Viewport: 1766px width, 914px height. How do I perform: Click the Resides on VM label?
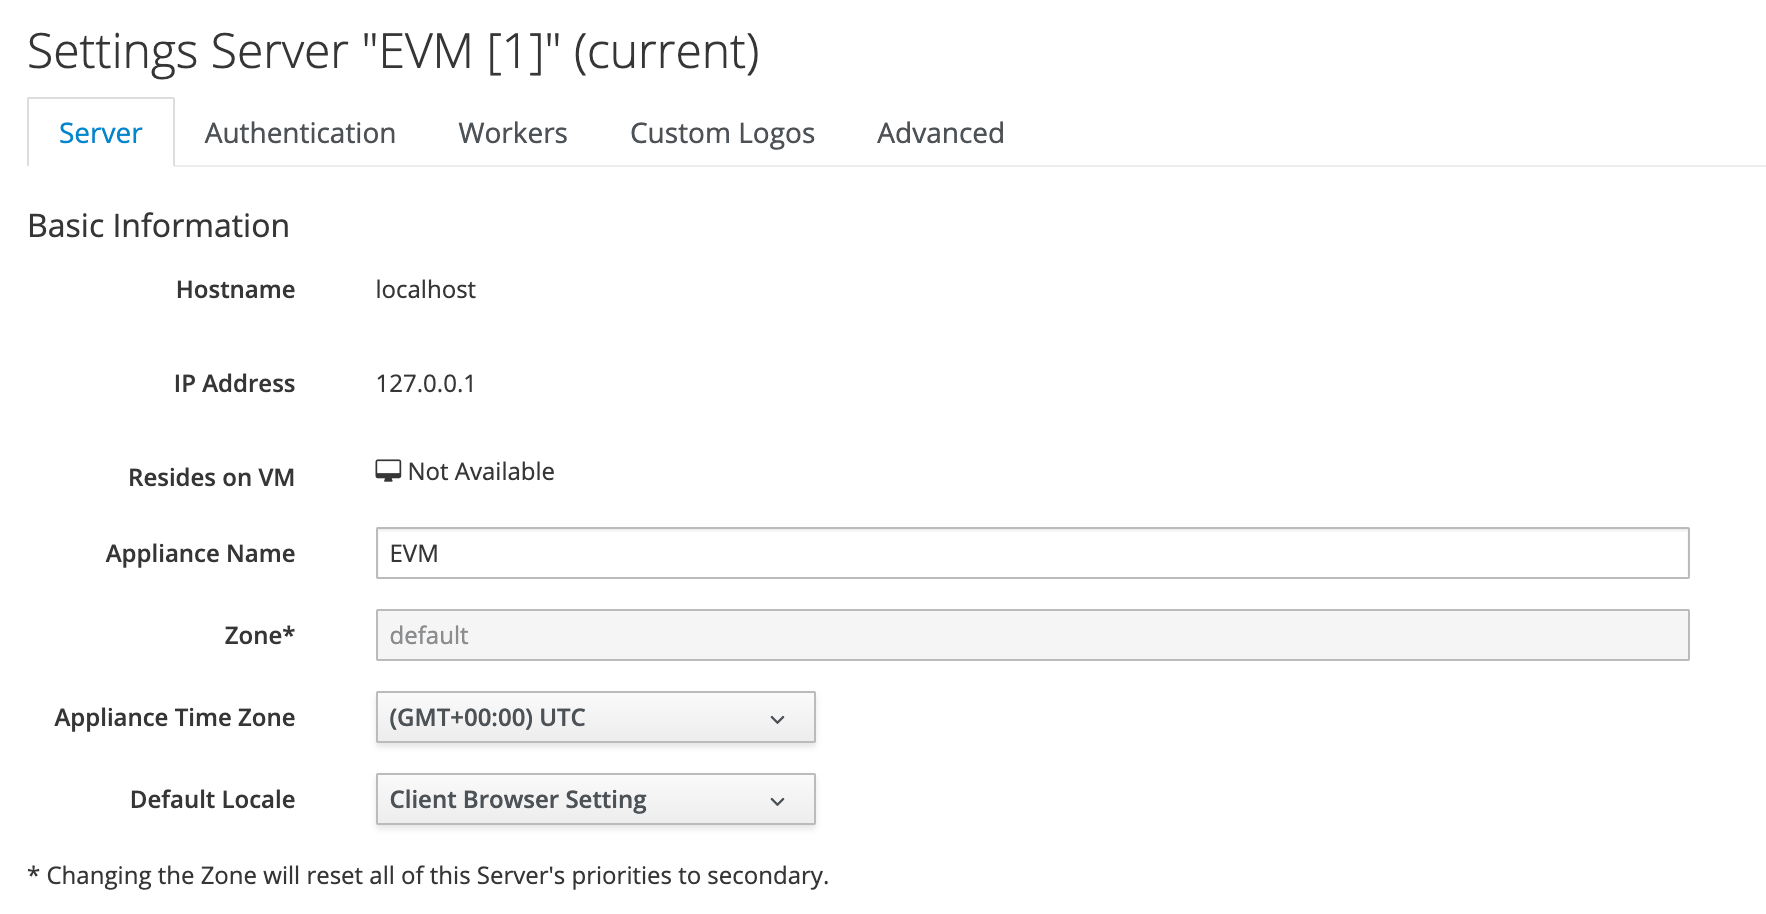(x=211, y=478)
